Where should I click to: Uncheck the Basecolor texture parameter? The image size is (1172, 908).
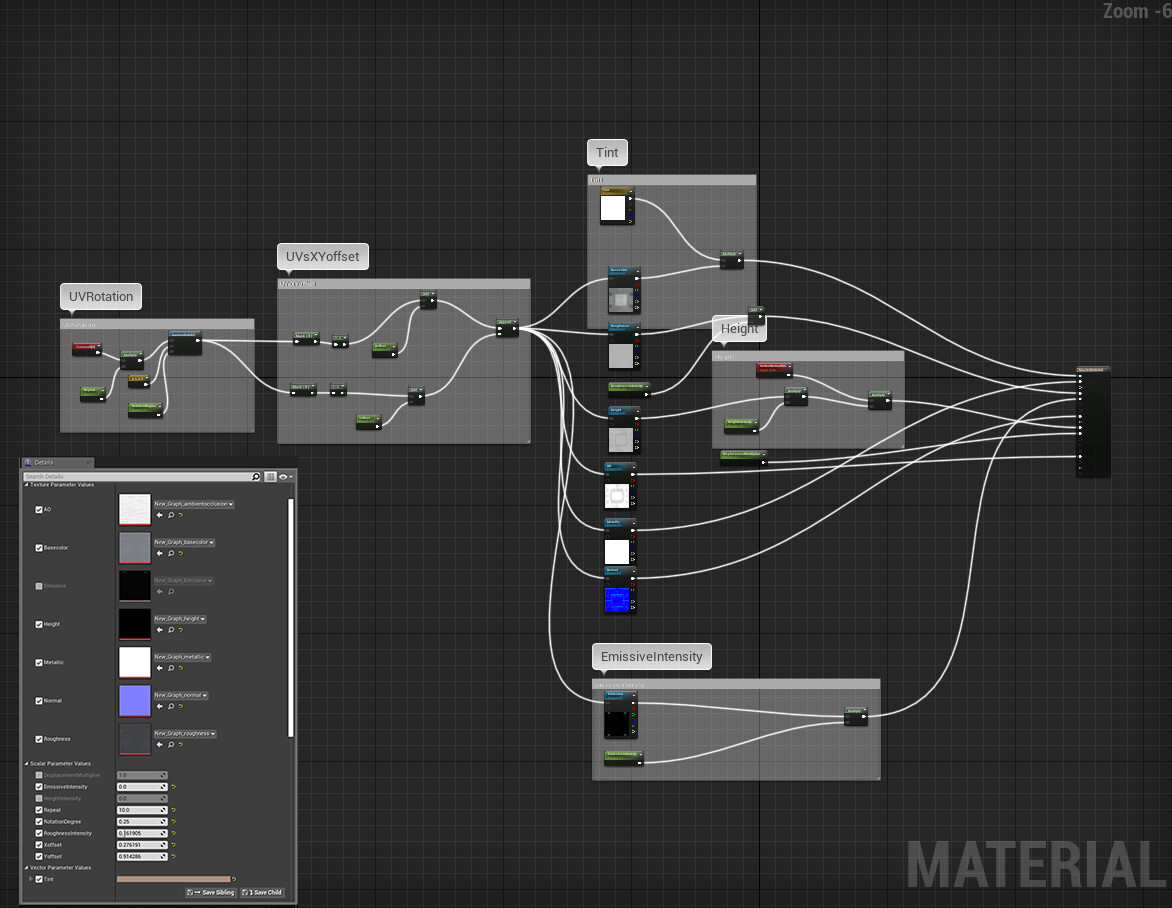[x=39, y=547]
